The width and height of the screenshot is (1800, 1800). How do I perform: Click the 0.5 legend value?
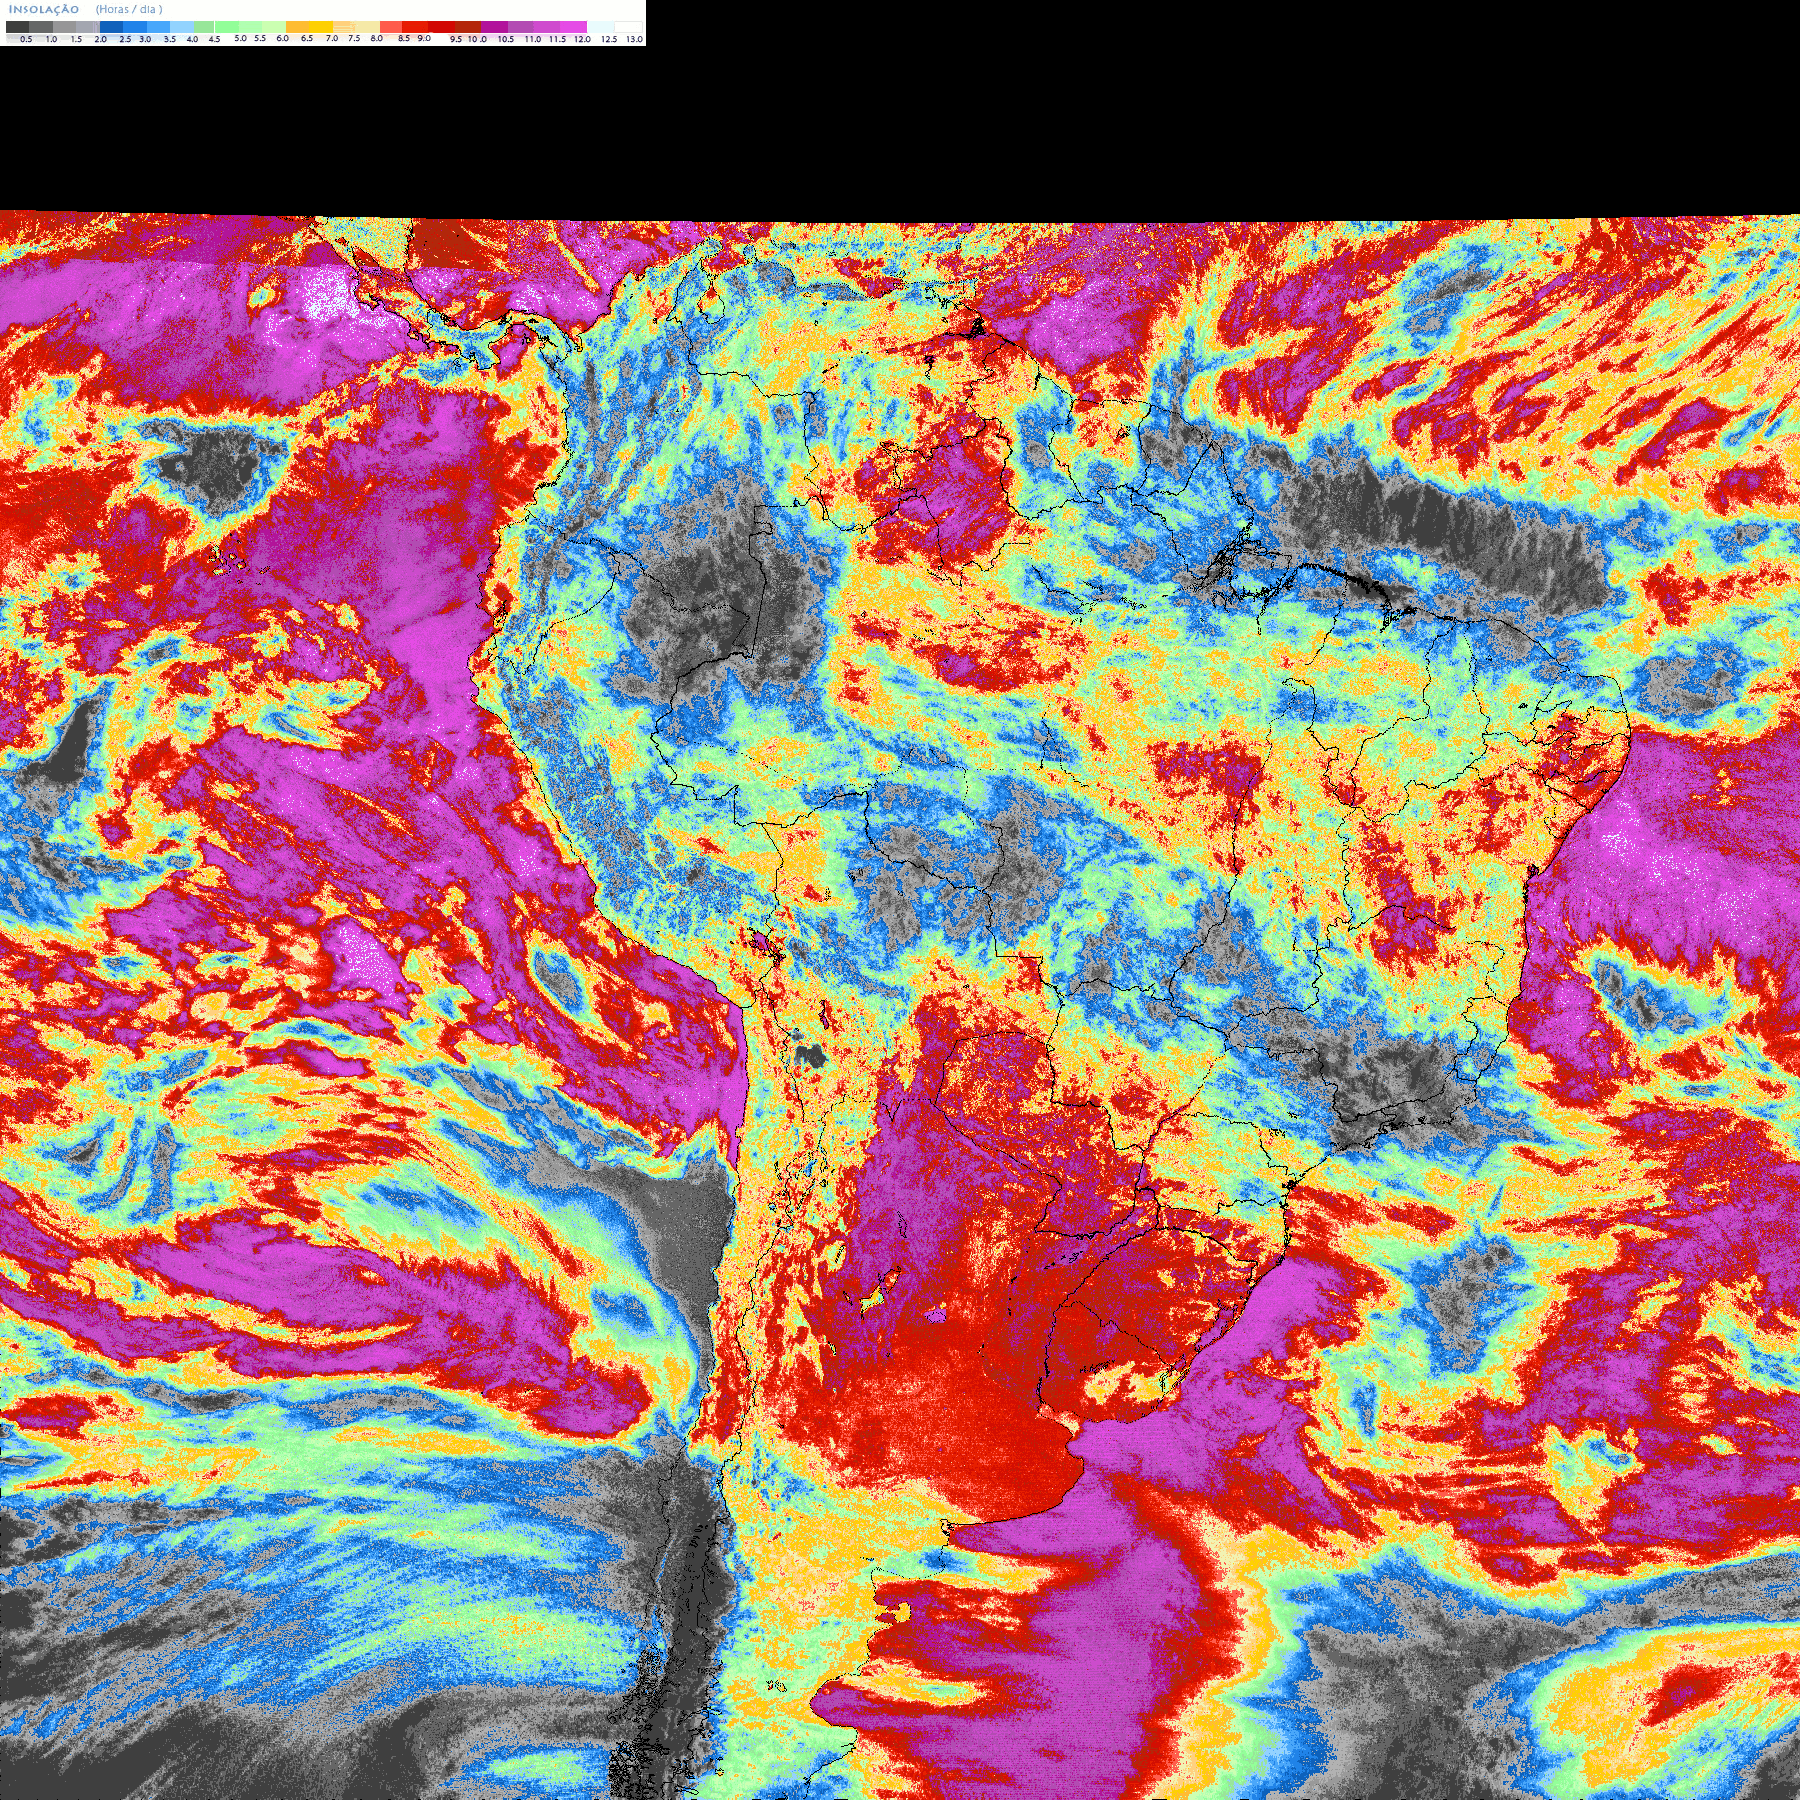[26, 39]
